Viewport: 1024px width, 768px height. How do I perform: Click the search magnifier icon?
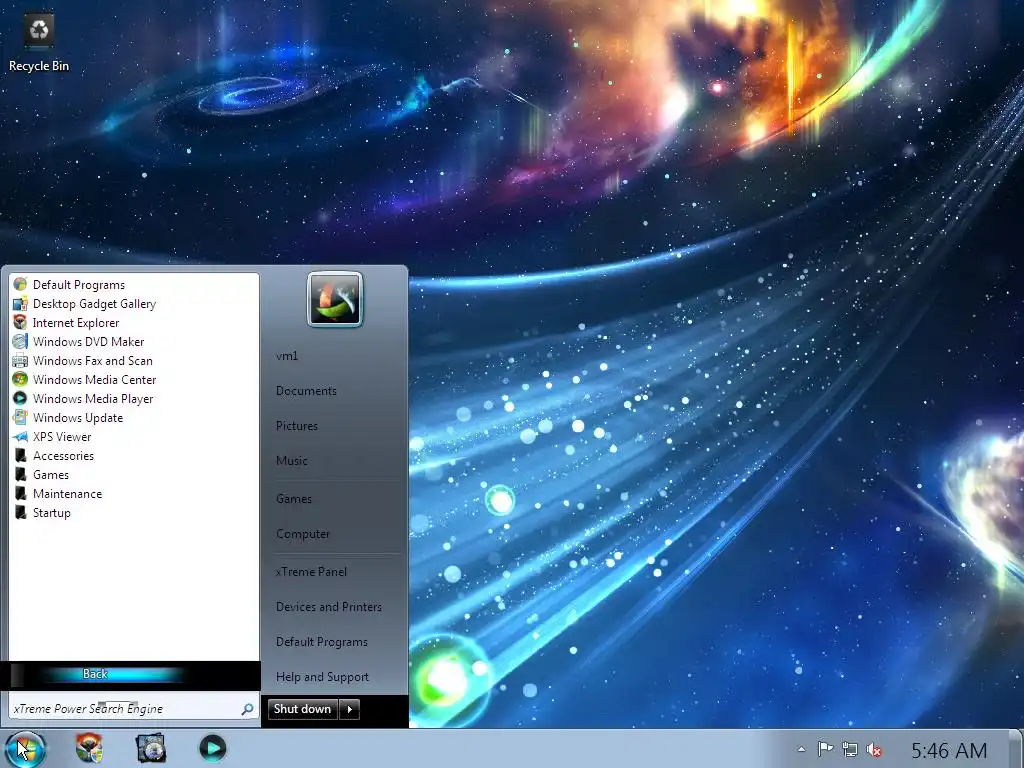click(x=248, y=709)
